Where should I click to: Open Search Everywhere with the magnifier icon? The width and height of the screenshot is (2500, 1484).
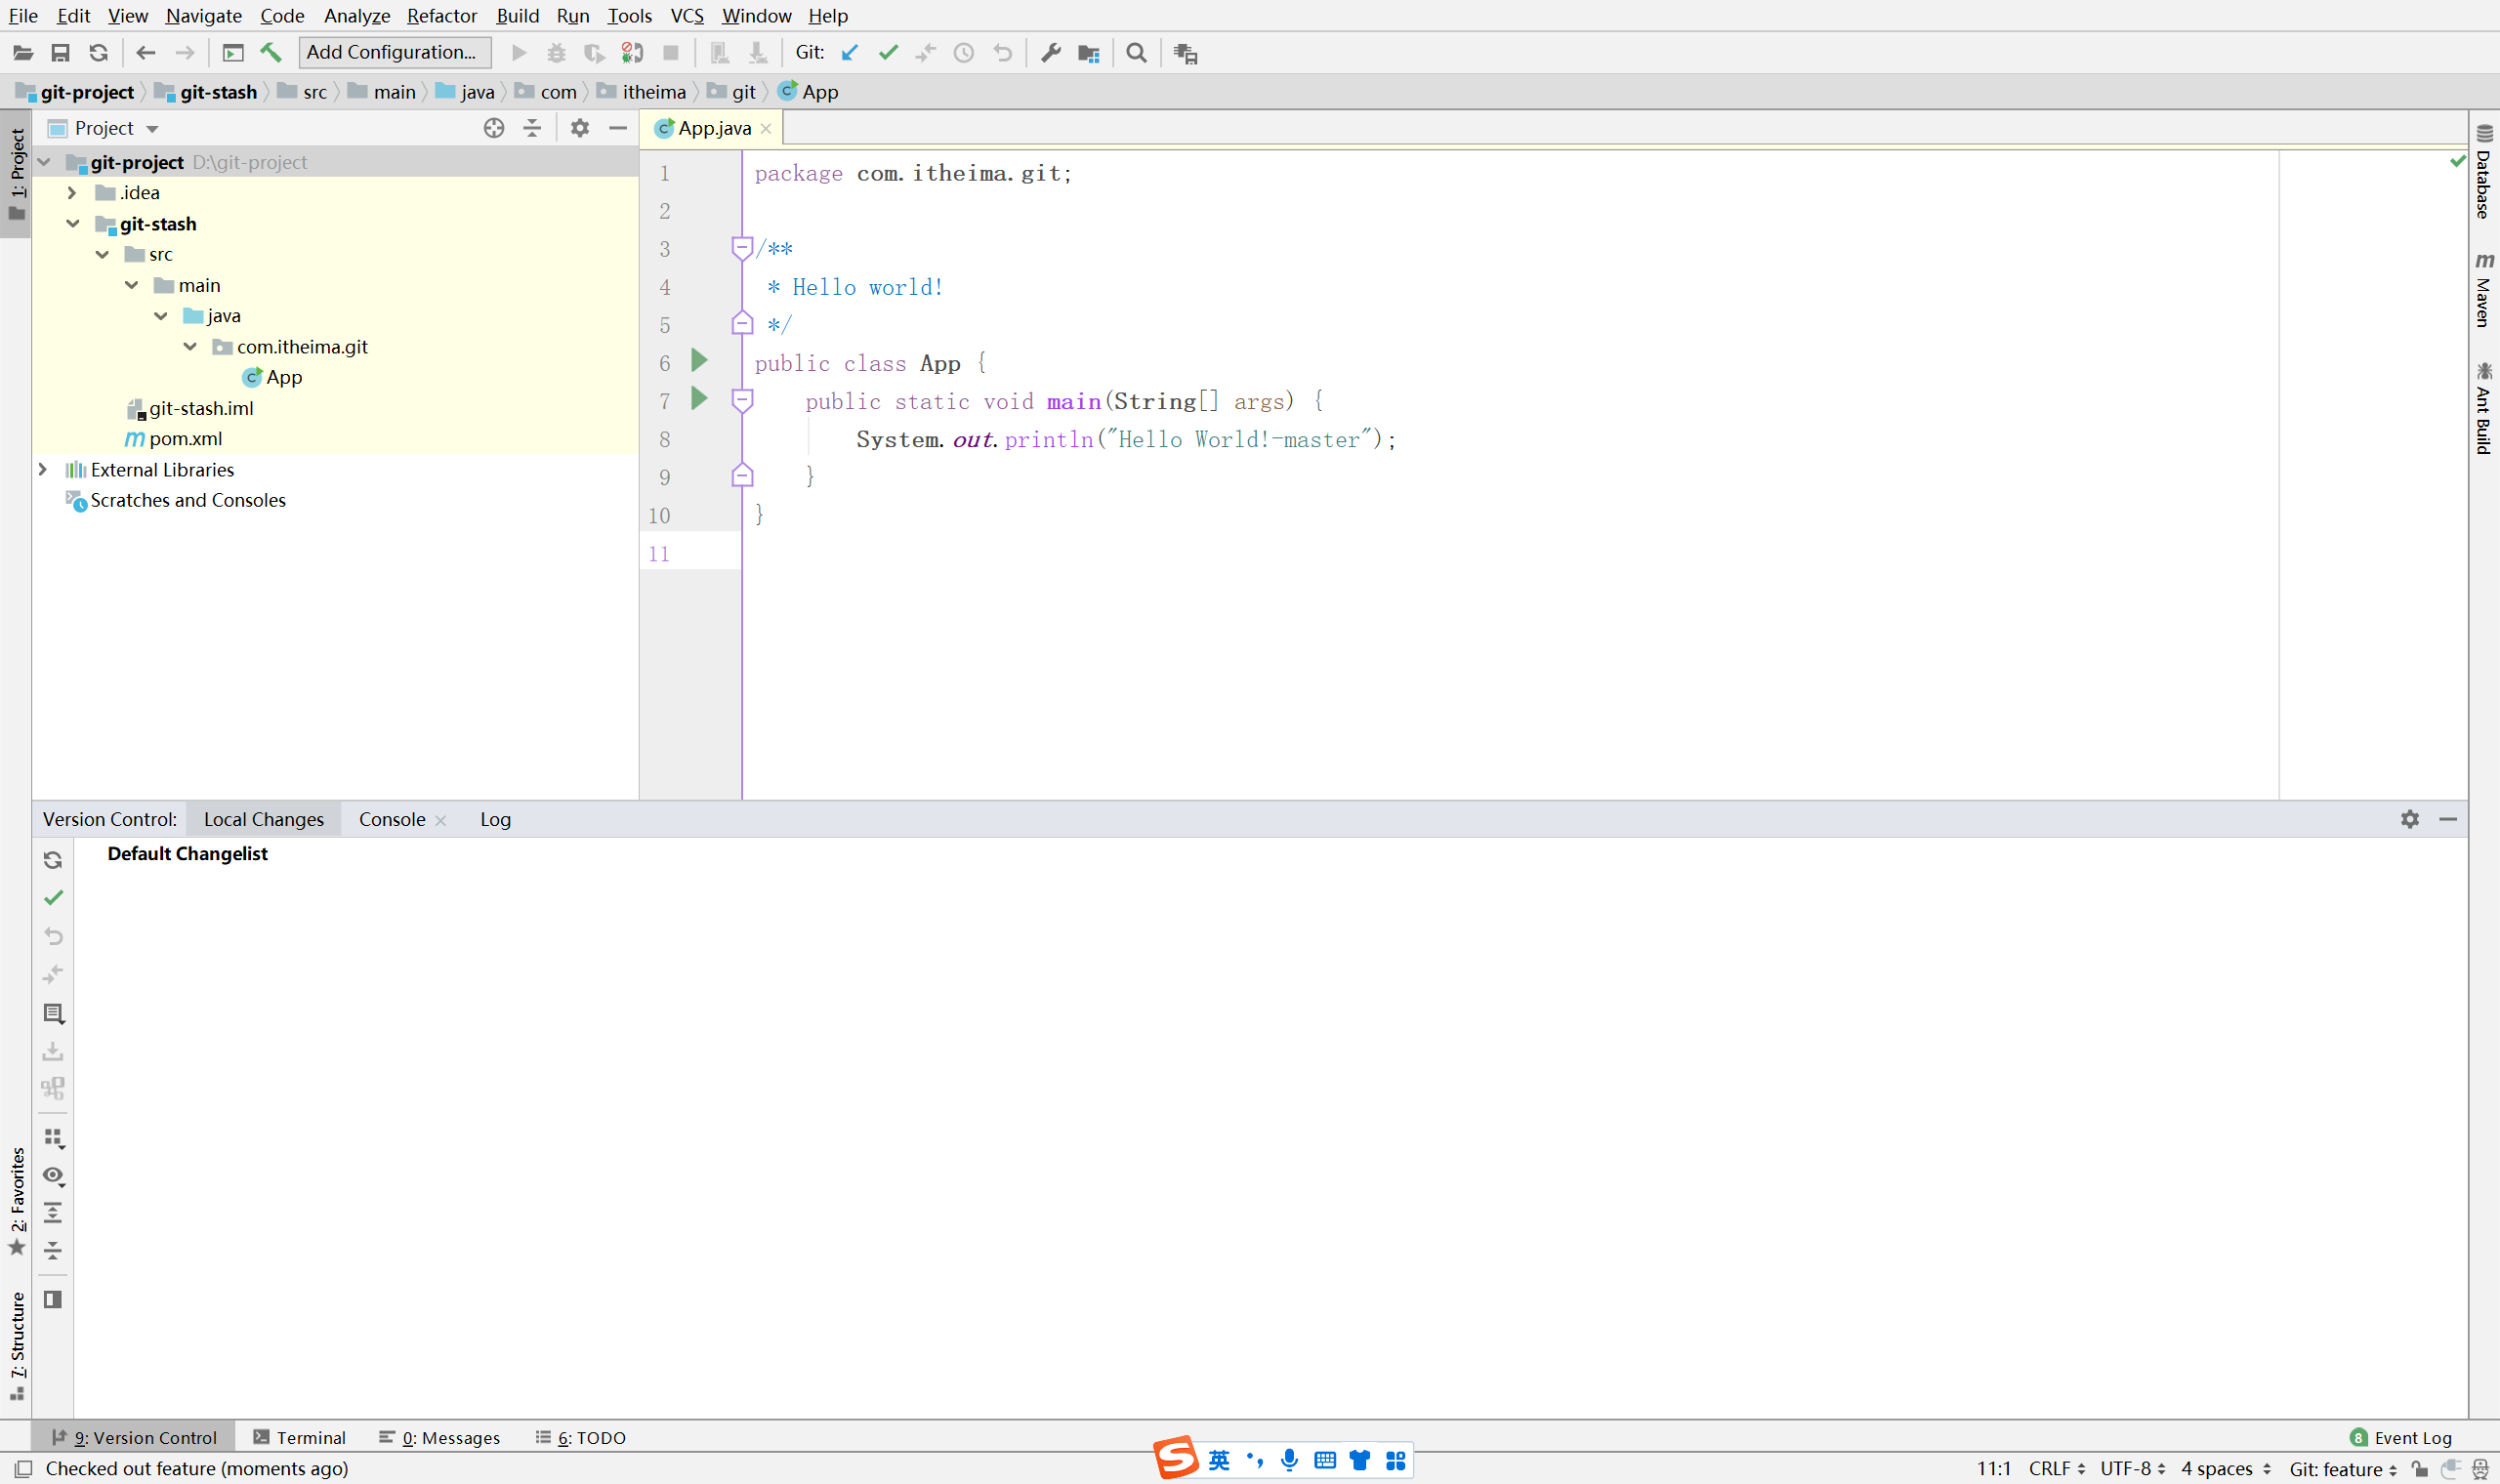tap(1135, 52)
